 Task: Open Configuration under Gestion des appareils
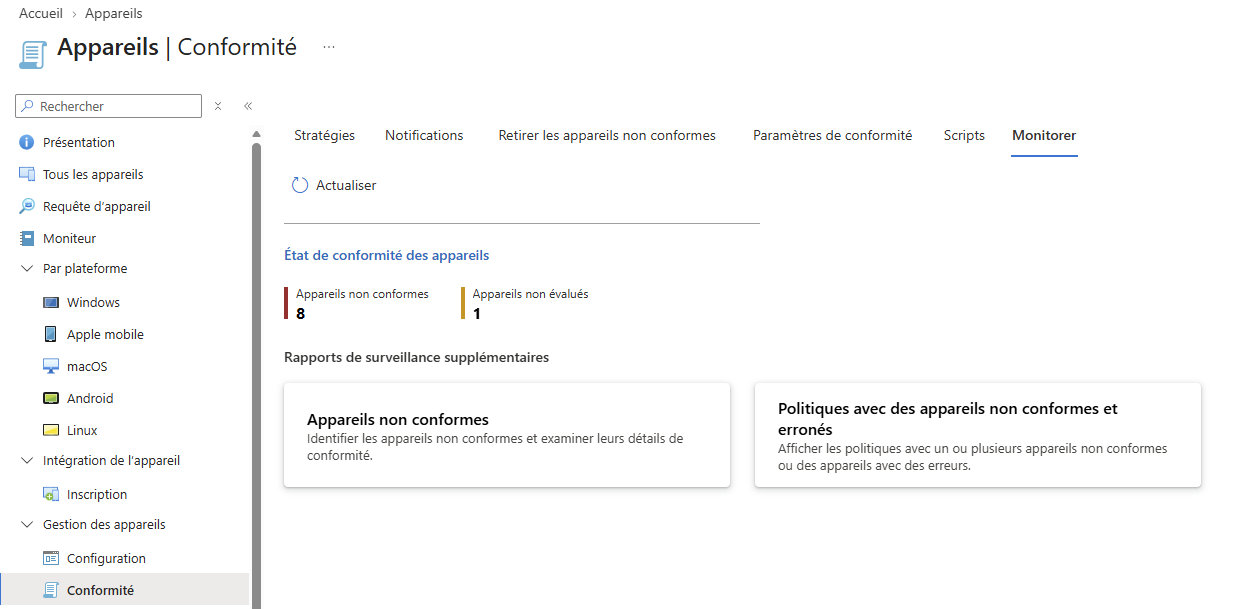pyautogui.click(x=106, y=558)
